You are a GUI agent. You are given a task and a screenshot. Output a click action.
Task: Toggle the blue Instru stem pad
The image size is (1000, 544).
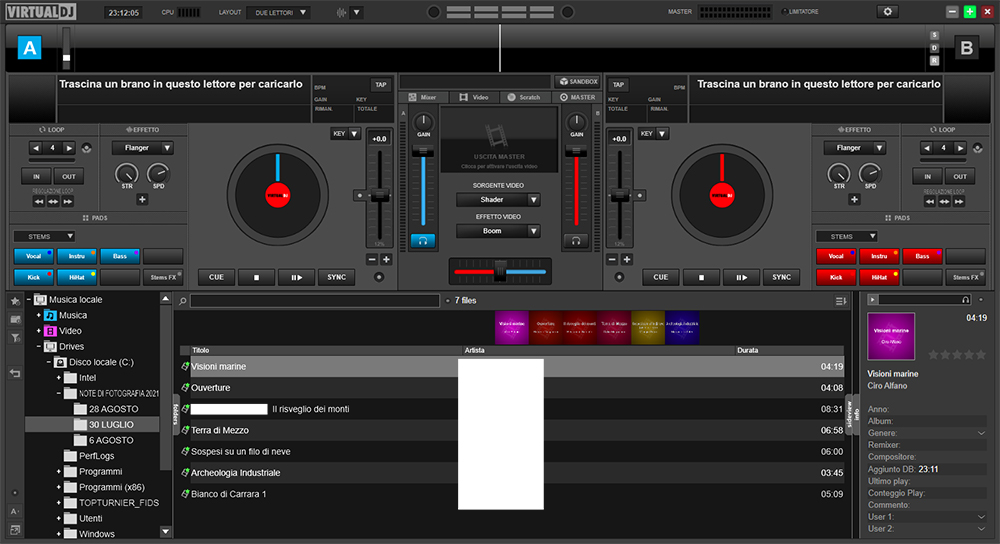click(77, 256)
